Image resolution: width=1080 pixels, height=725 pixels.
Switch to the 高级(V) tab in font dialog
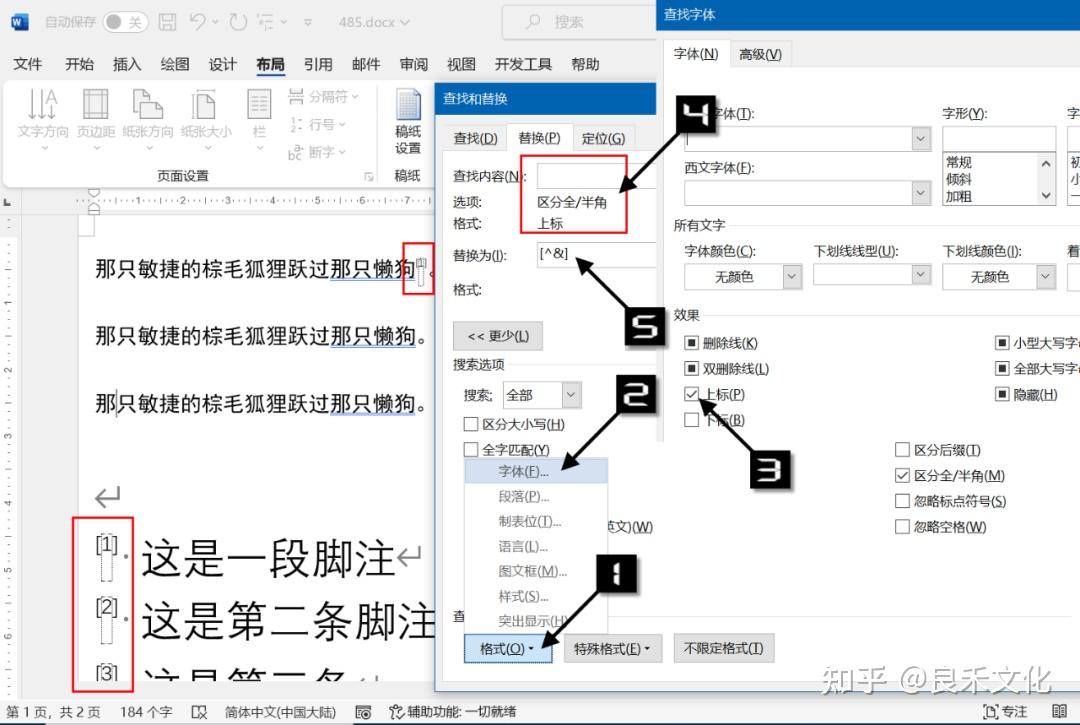click(760, 54)
